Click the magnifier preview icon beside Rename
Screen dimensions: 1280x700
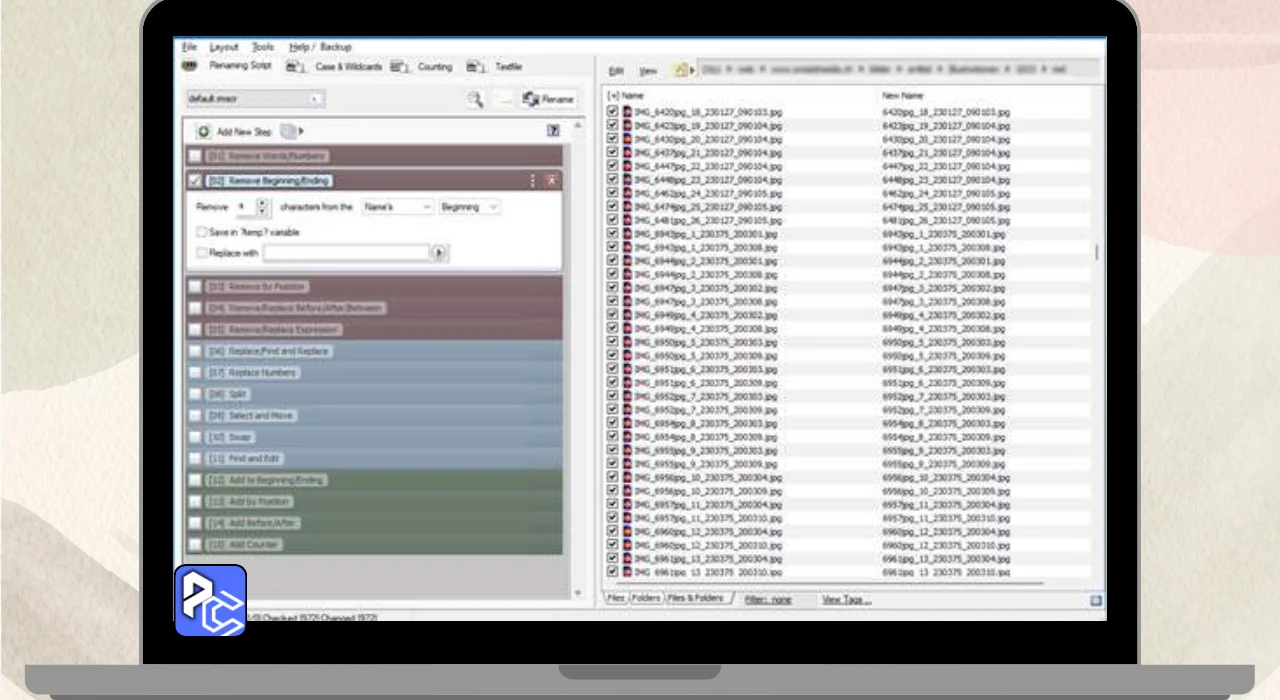coord(476,99)
